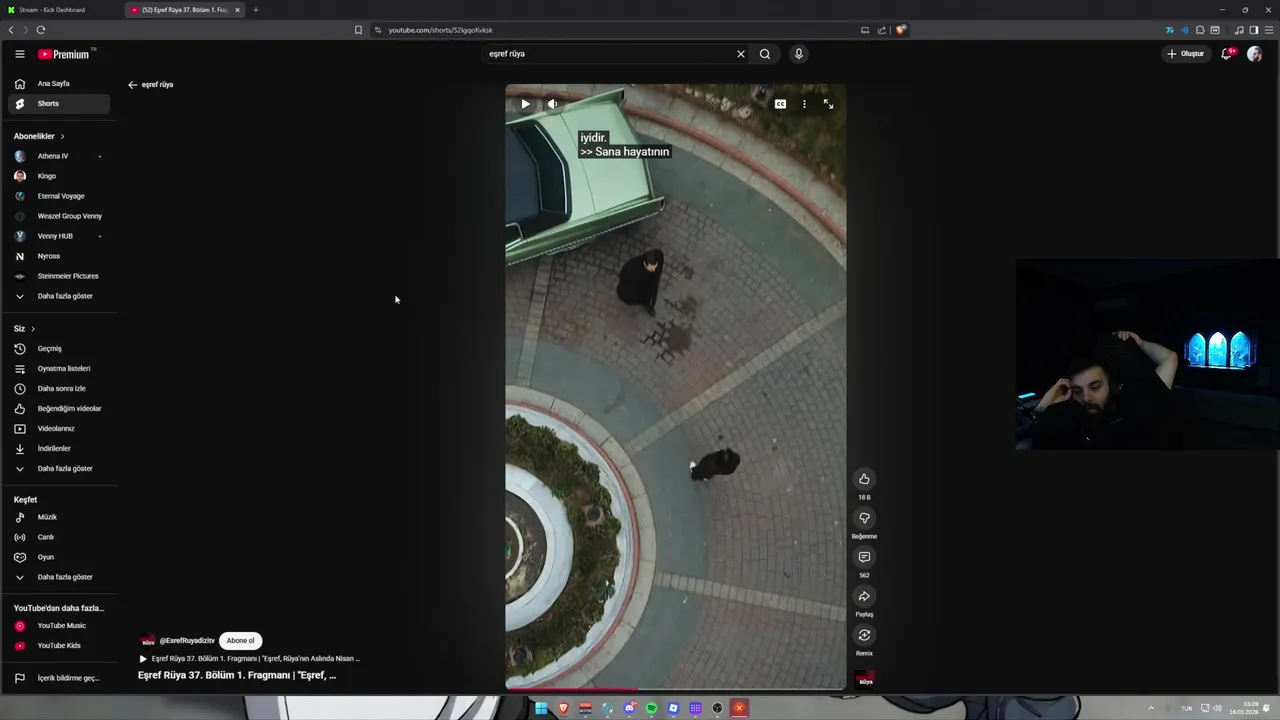The height and width of the screenshot is (720, 1280).
Task: Share the Short via Paylaş
Action: pyautogui.click(x=864, y=596)
